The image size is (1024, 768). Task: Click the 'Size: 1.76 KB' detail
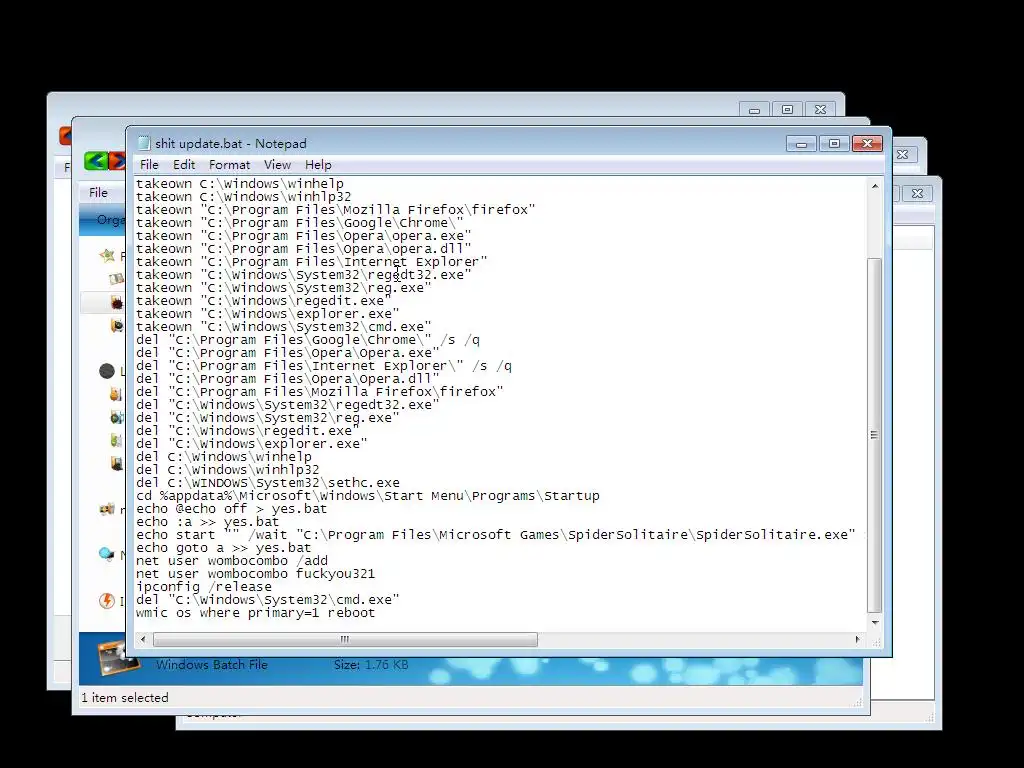371,665
